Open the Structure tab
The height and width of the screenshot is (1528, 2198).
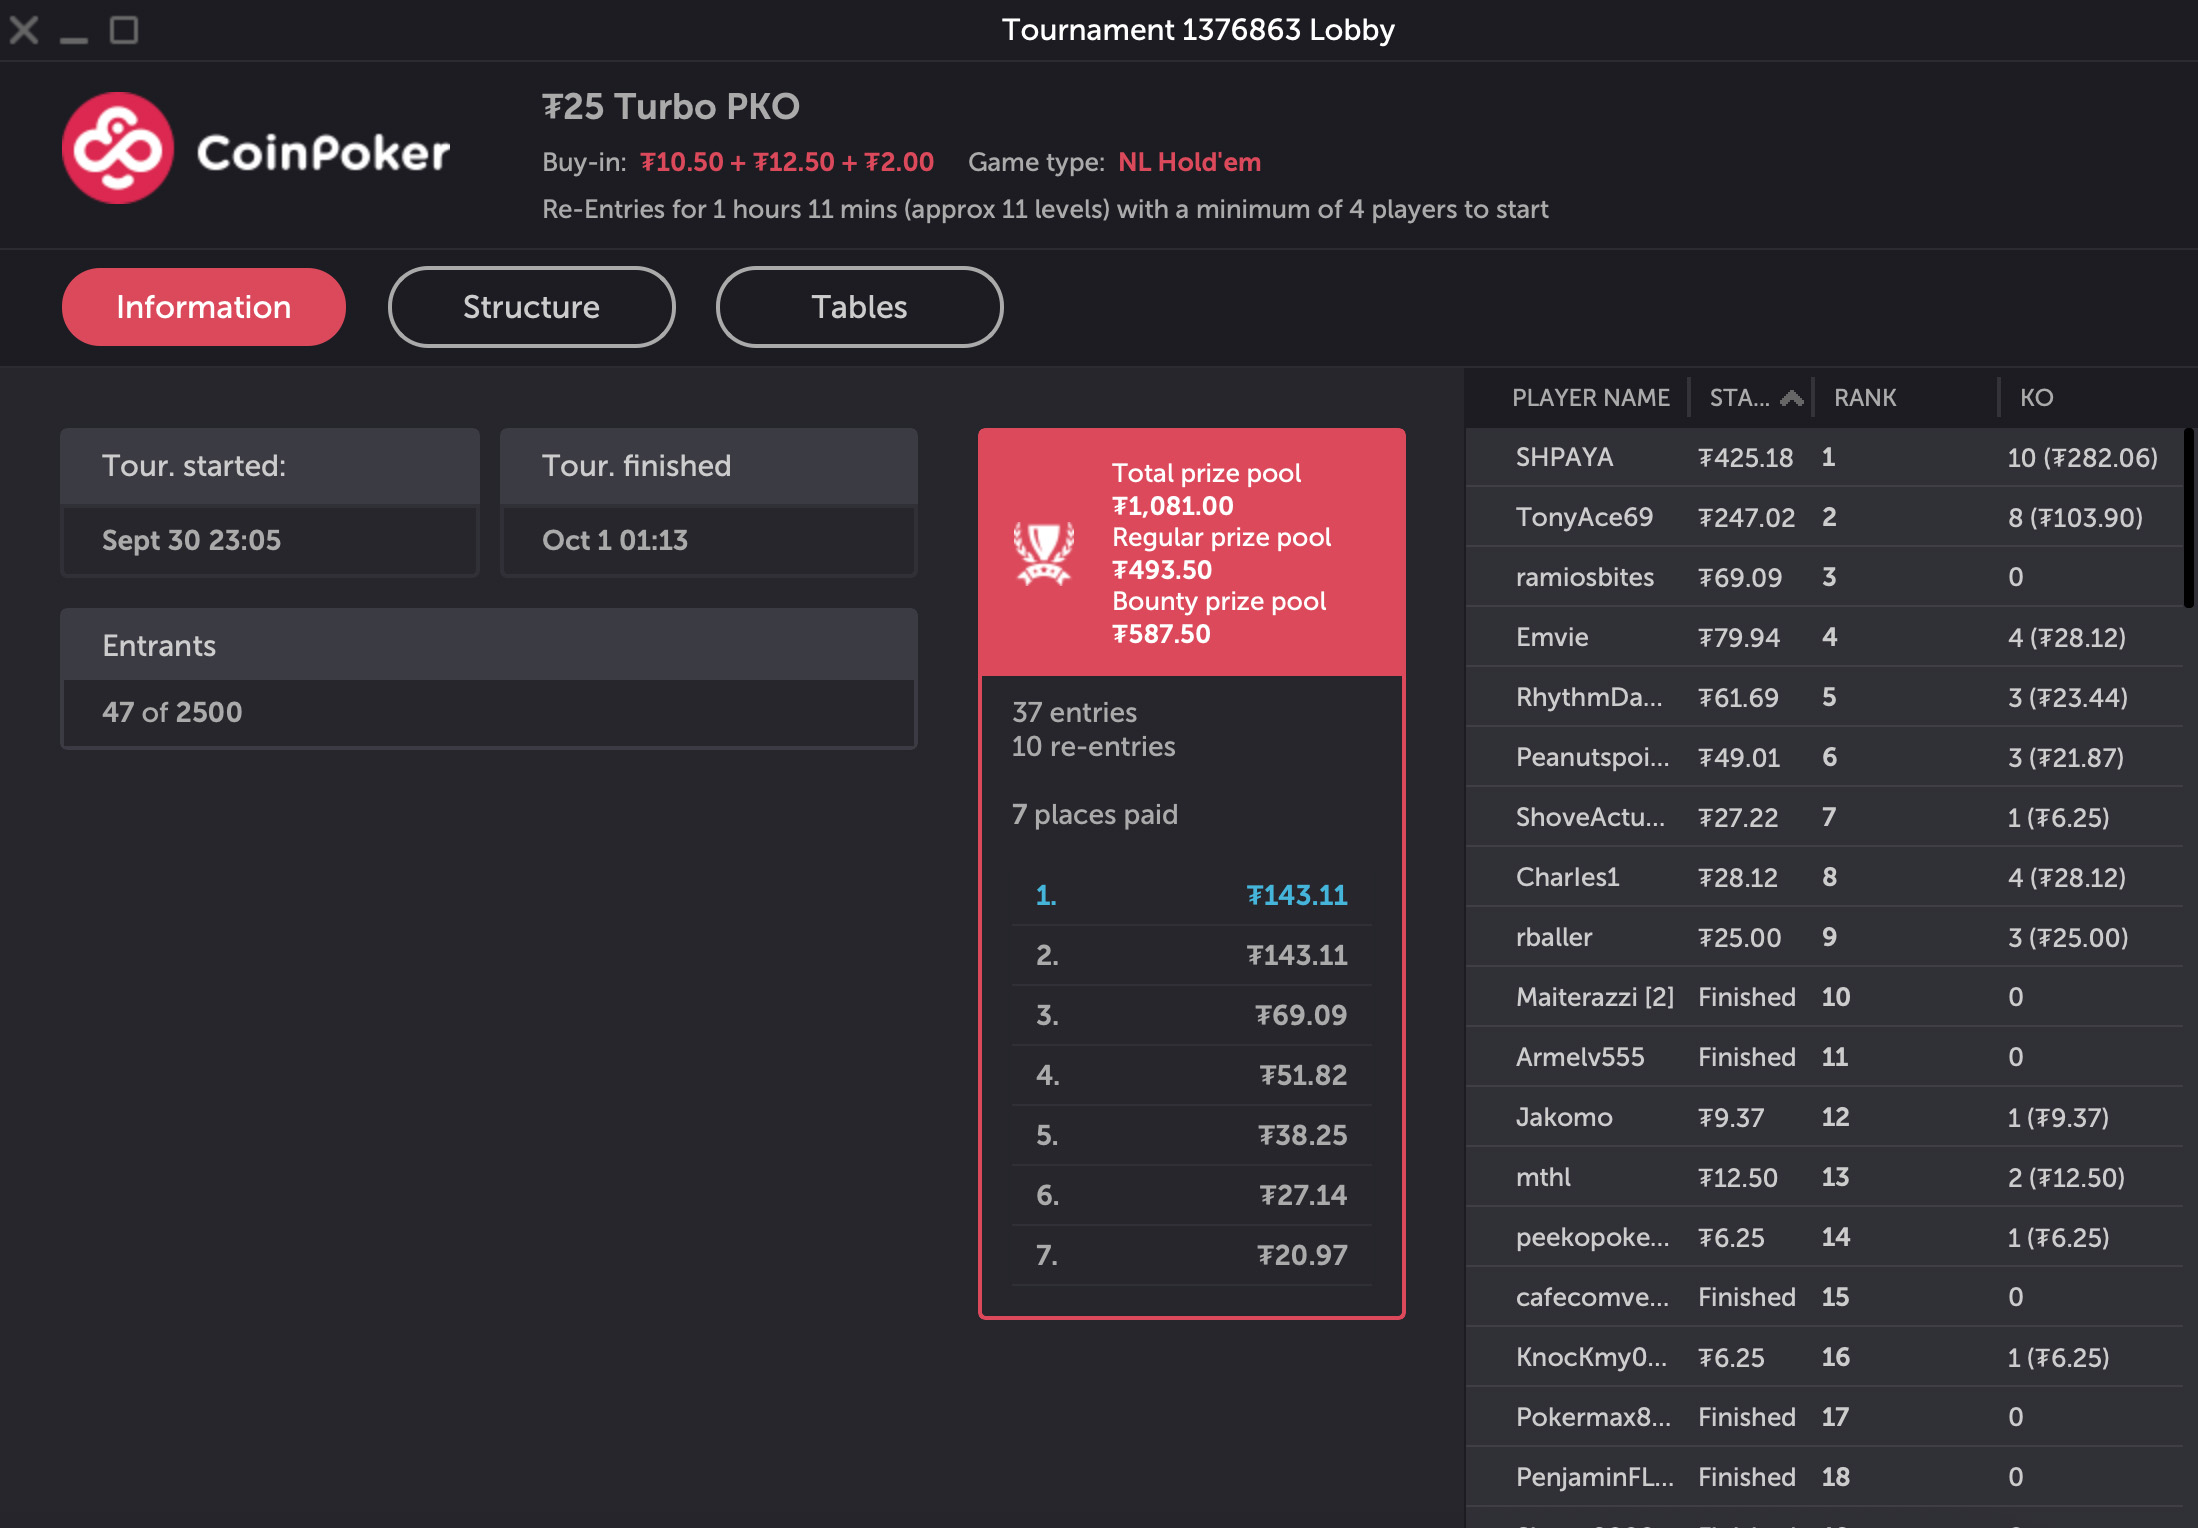[530, 307]
